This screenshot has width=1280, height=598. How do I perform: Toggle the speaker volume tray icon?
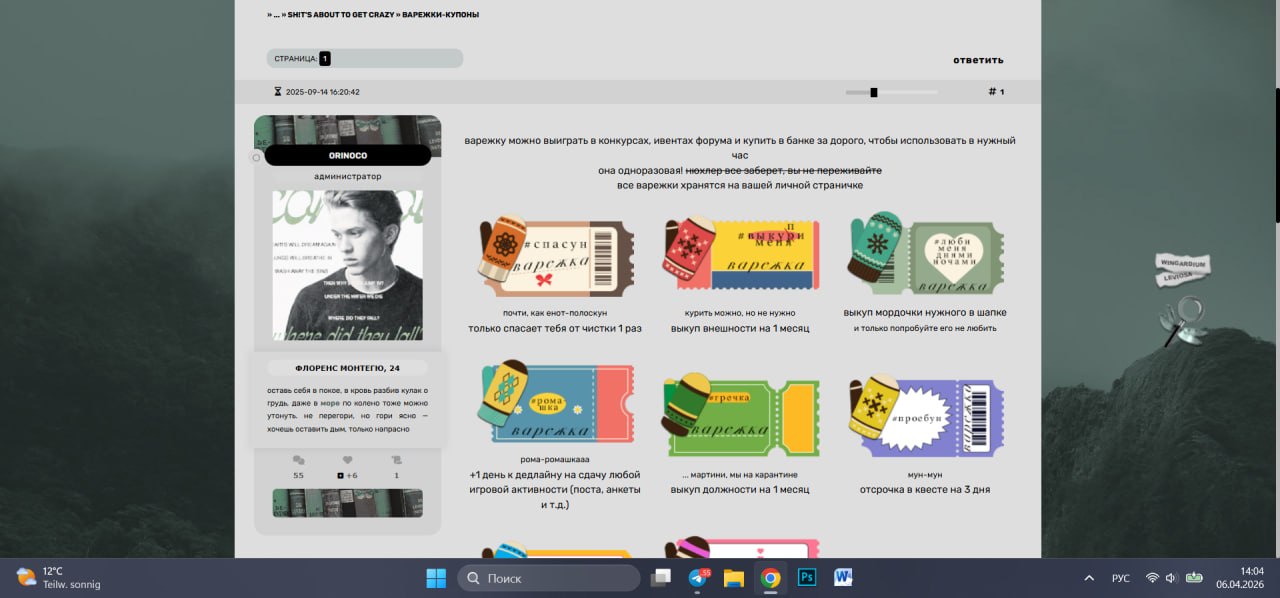coord(1171,578)
